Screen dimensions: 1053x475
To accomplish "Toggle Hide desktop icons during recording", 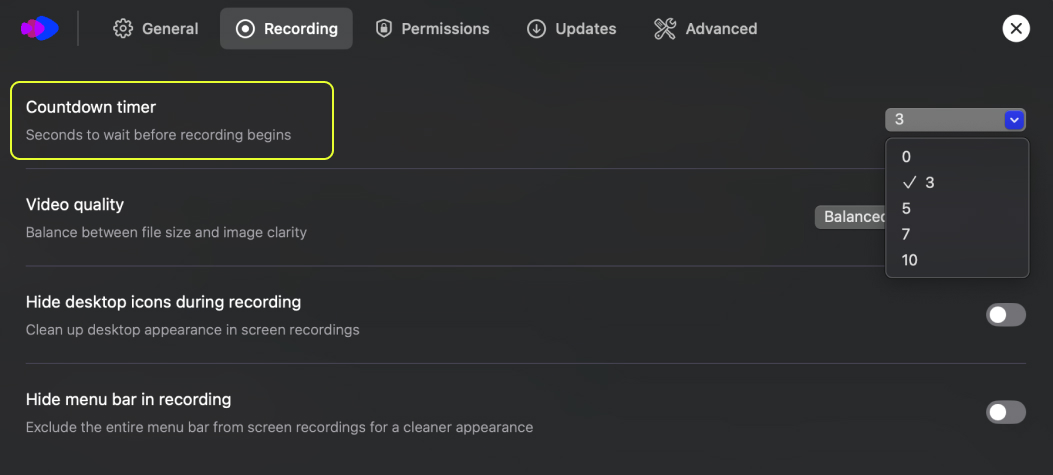I will point(1005,314).
